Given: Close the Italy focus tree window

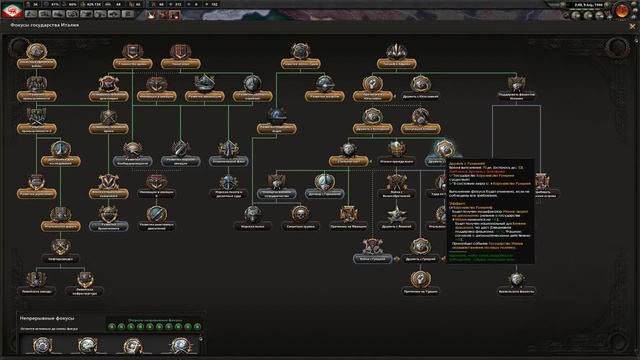Looking at the screenshot, I should click(632, 26).
